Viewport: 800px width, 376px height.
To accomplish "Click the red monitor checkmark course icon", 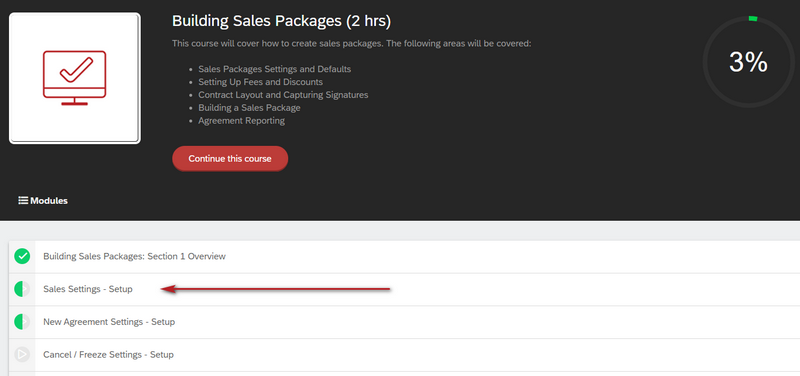I will click(74, 78).
